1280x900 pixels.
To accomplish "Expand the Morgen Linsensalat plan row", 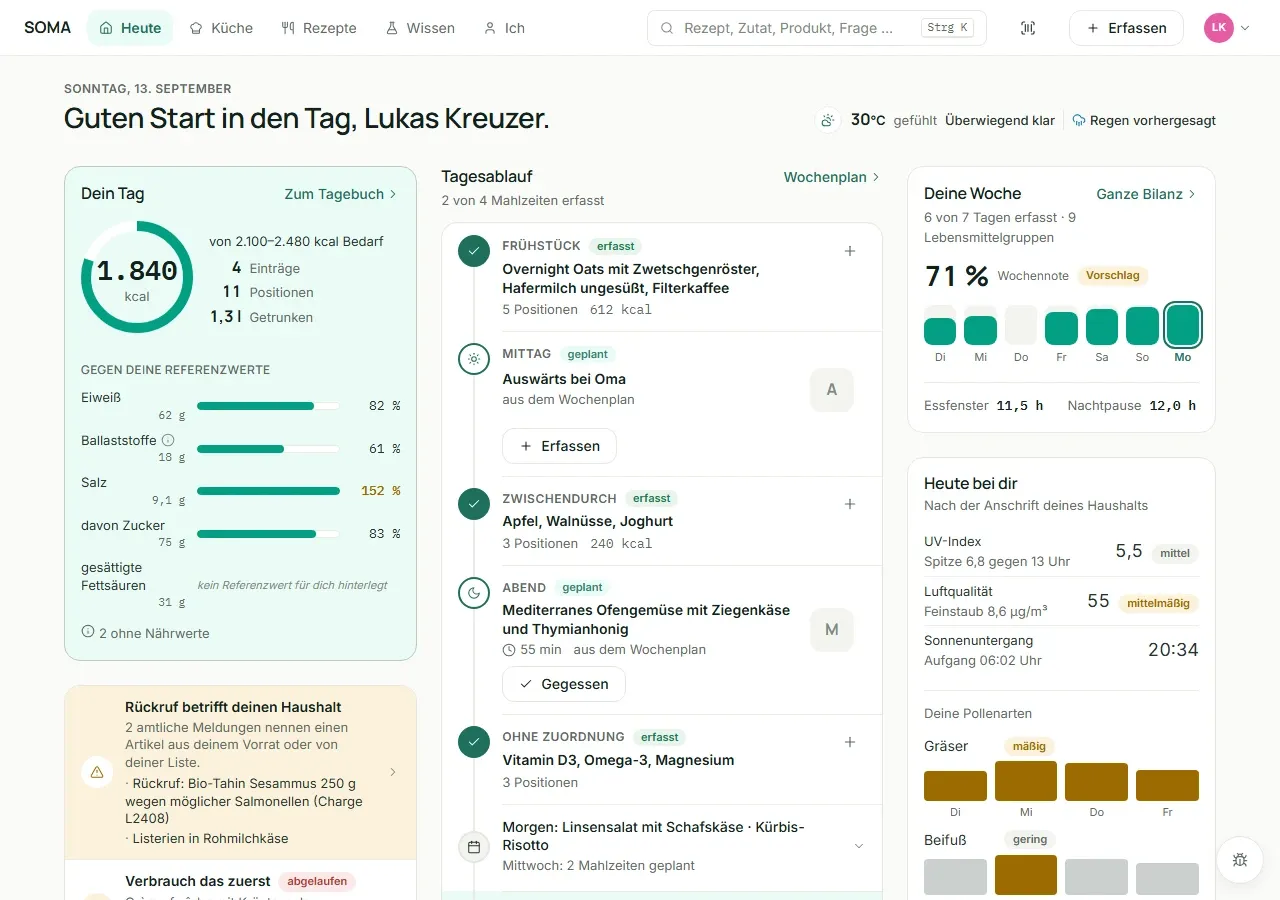I will [858, 846].
